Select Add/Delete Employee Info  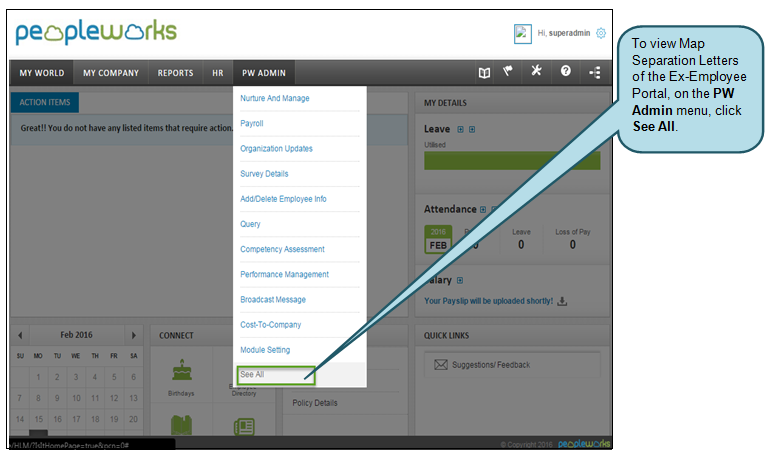pyautogui.click(x=283, y=199)
